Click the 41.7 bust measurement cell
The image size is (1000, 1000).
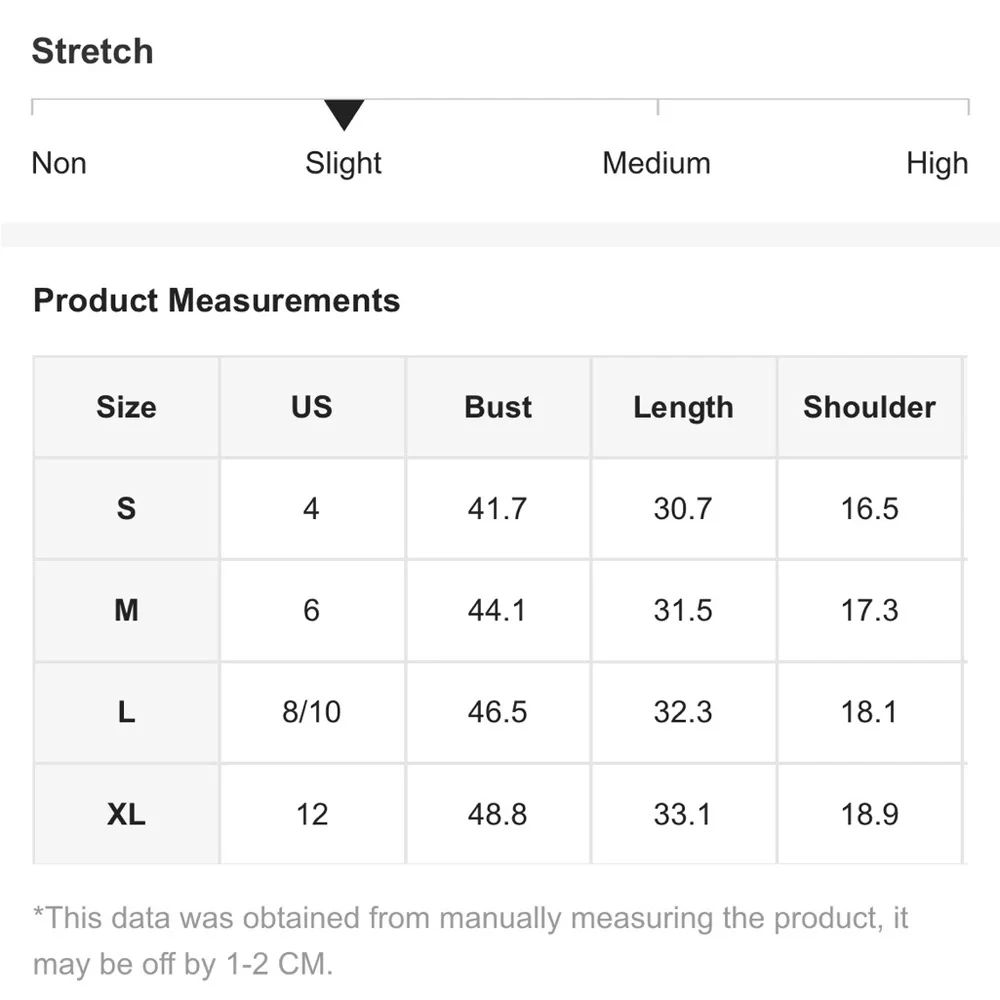[x=498, y=509]
